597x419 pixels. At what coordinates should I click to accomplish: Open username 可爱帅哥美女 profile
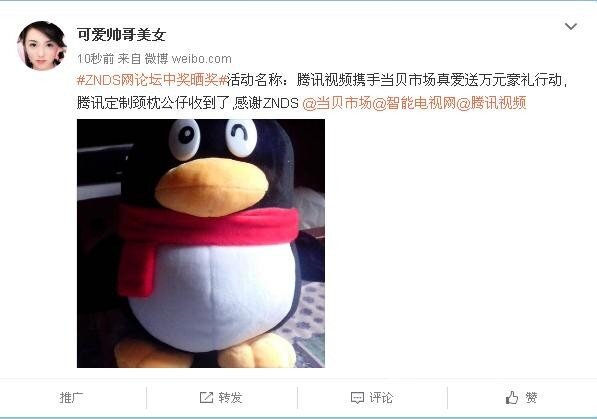tap(121, 35)
